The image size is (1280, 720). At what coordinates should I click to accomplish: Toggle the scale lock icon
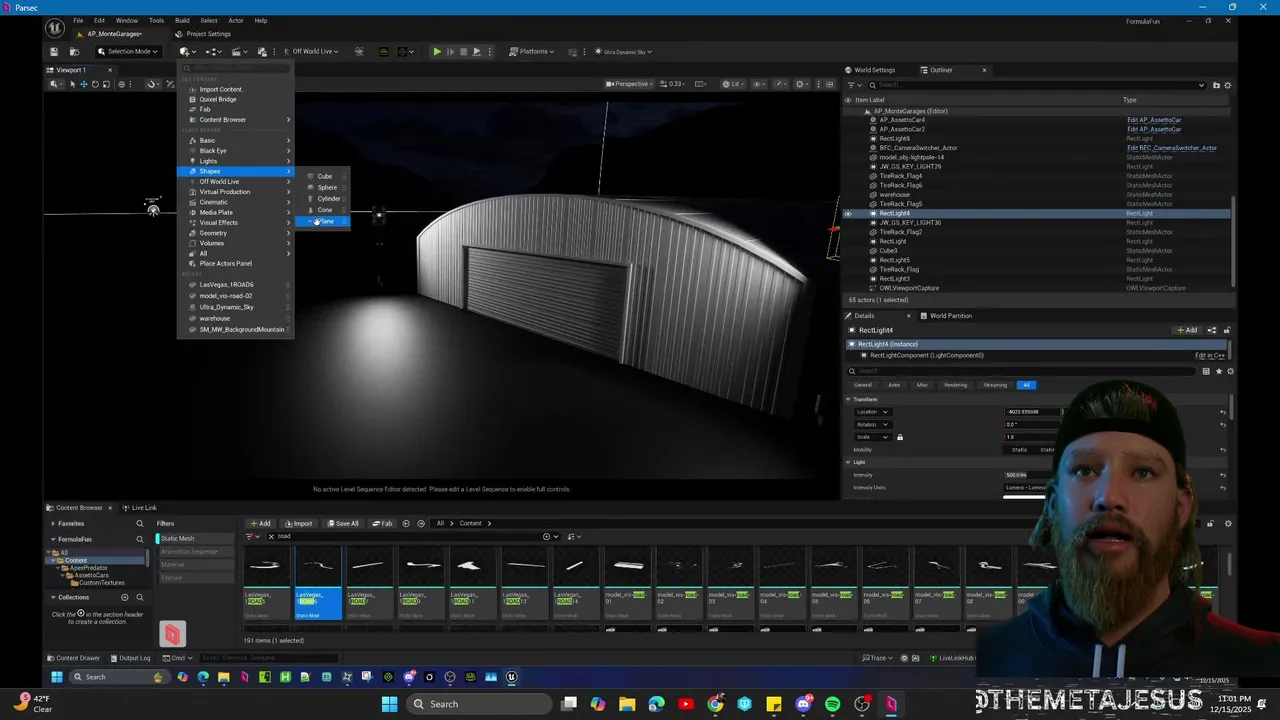click(900, 437)
